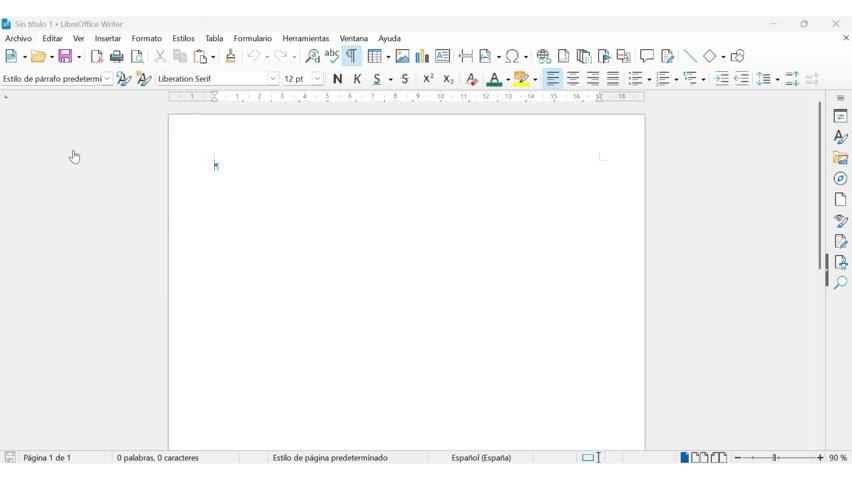Open the Archivo menu

click(x=18, y=39)
